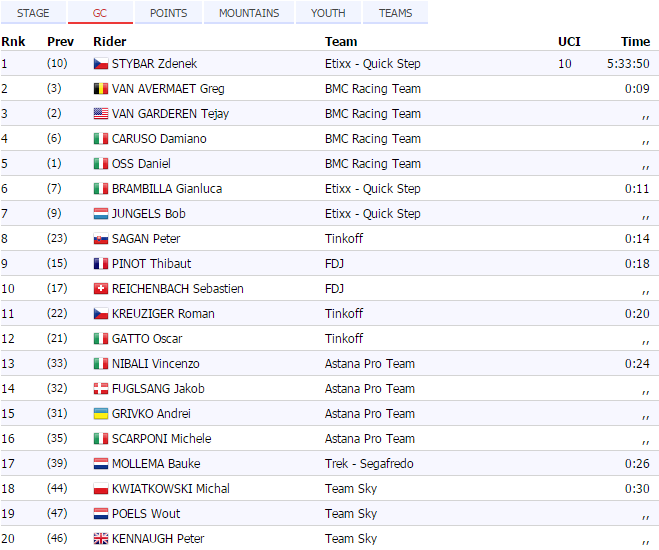
Task: Select the MOUNTAINS tab
Action: [x=249, y=13]
